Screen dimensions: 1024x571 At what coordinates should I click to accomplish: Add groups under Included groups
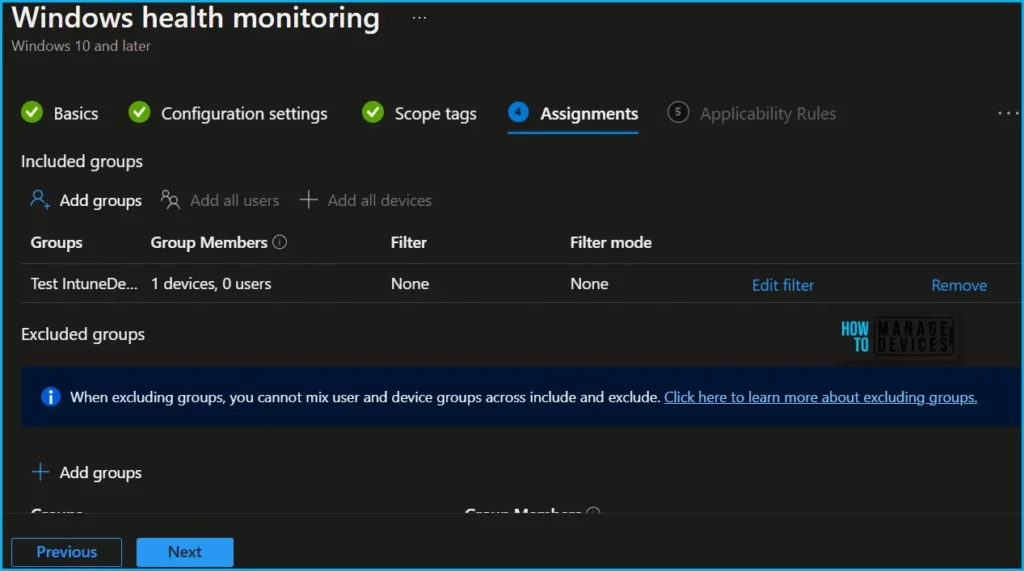(x=101, y=201)
